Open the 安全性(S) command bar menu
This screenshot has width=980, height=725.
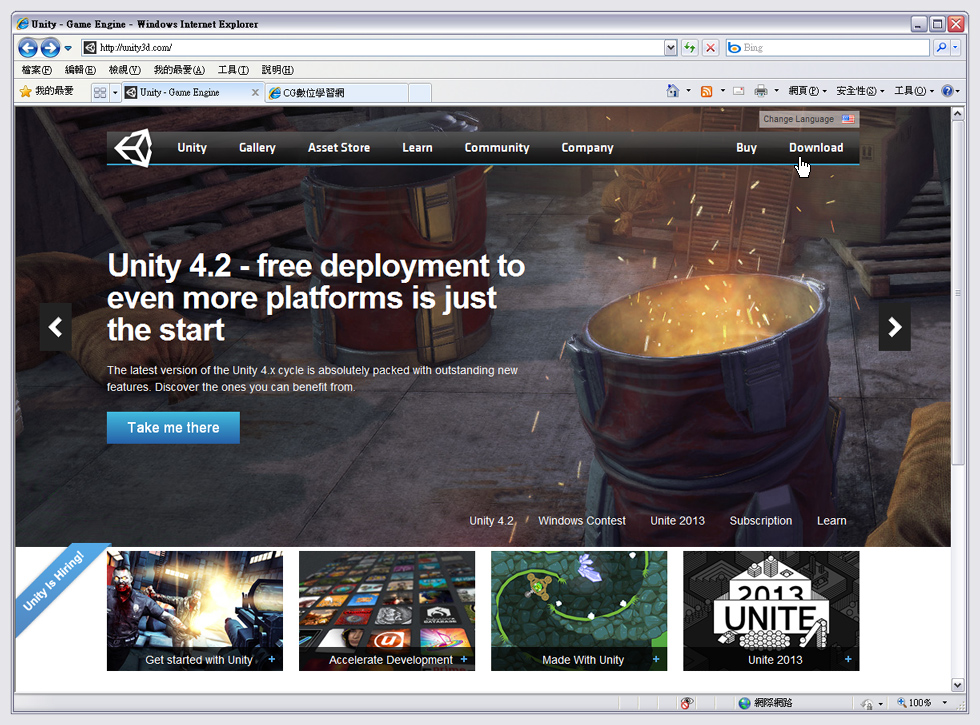point(860,91)
